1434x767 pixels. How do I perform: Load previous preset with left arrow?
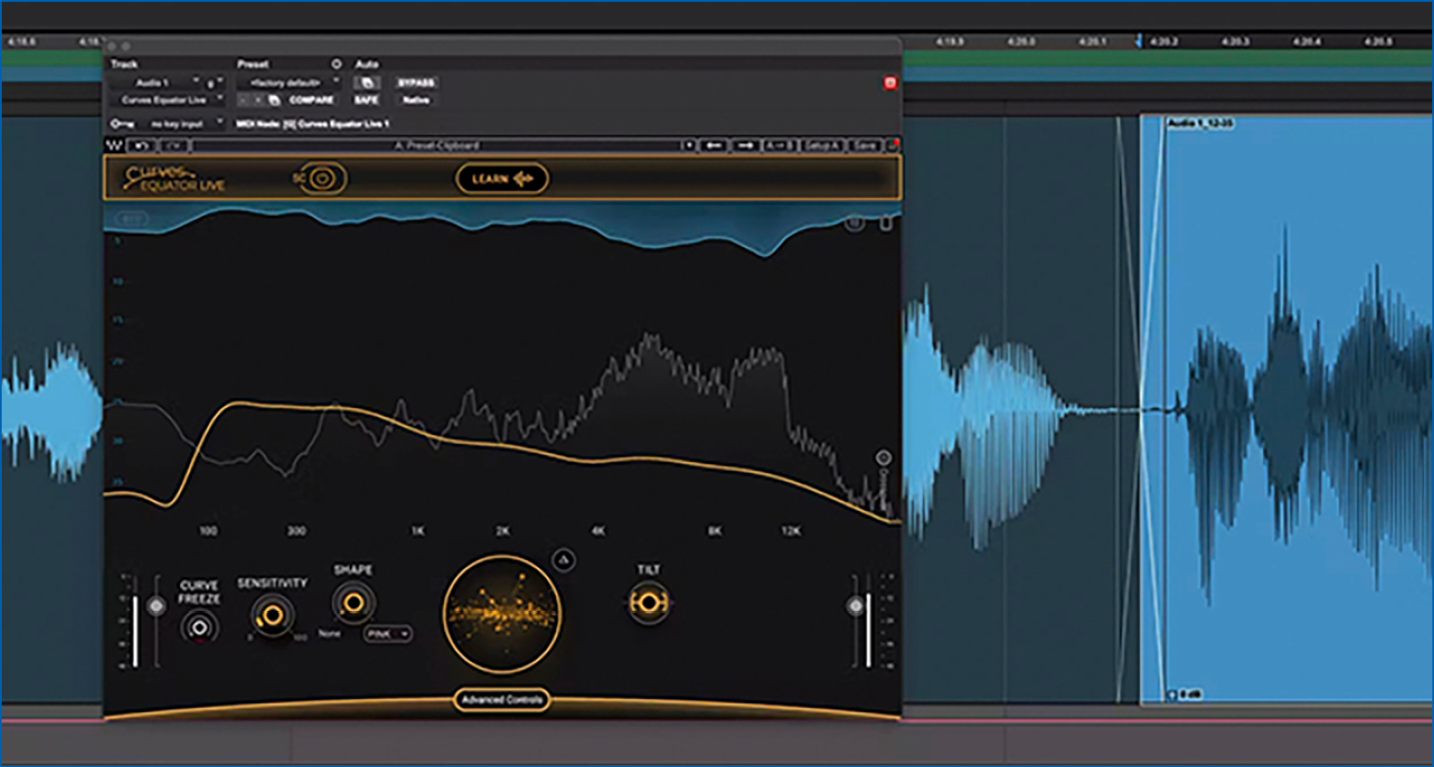(x=714, y=146)
